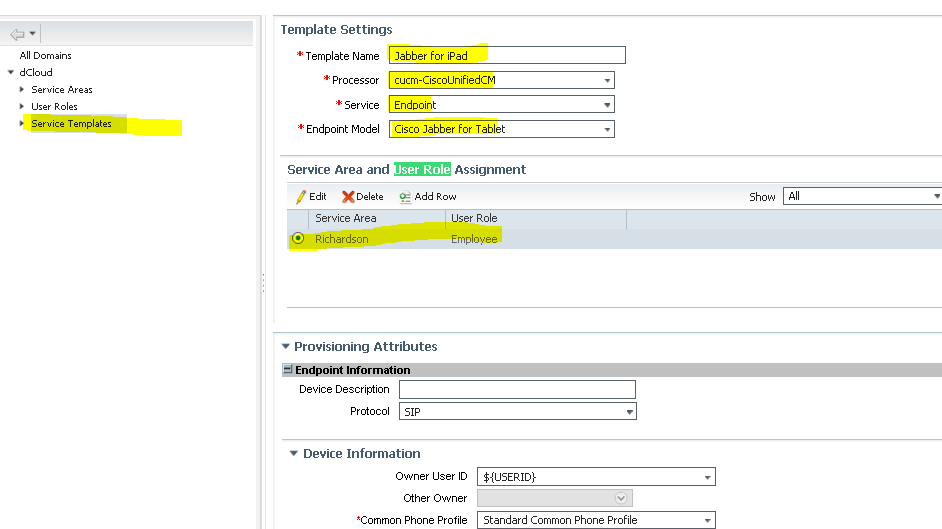Screen dimensions: 942x529
Task: Click the Richardson service area cell
Action: pyautogui.click(x=342, y=239)
